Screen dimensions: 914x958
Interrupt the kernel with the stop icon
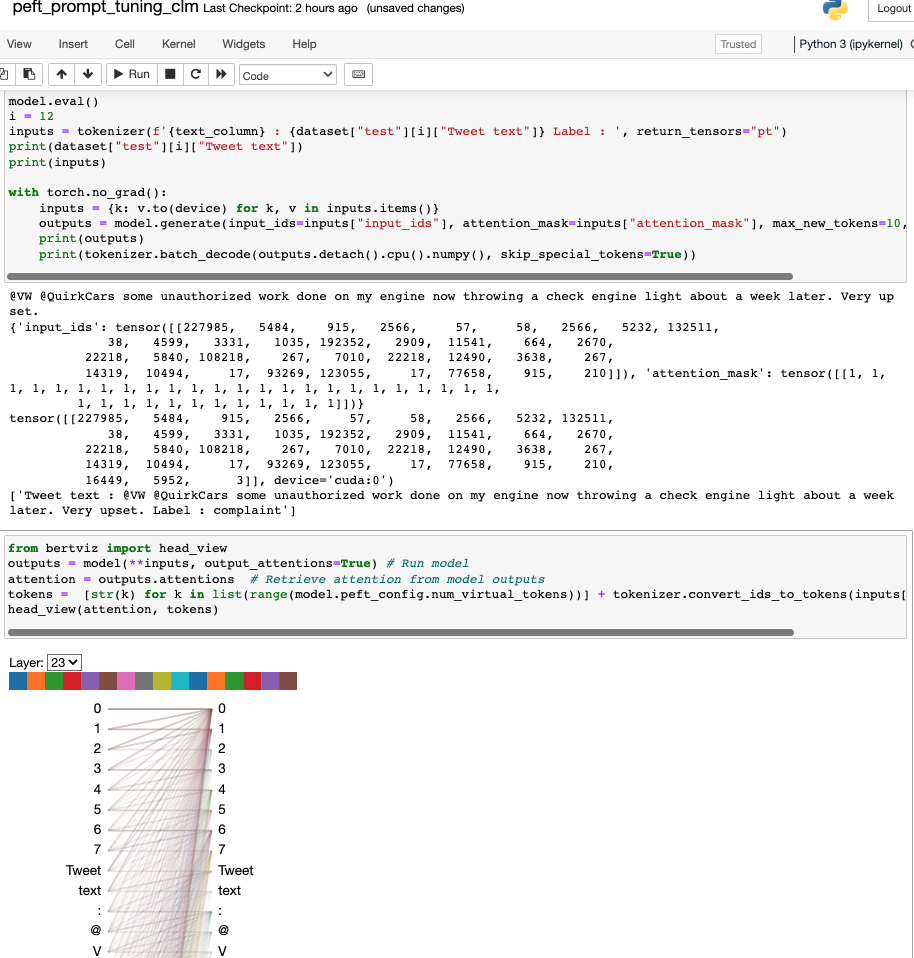[169, 73]
